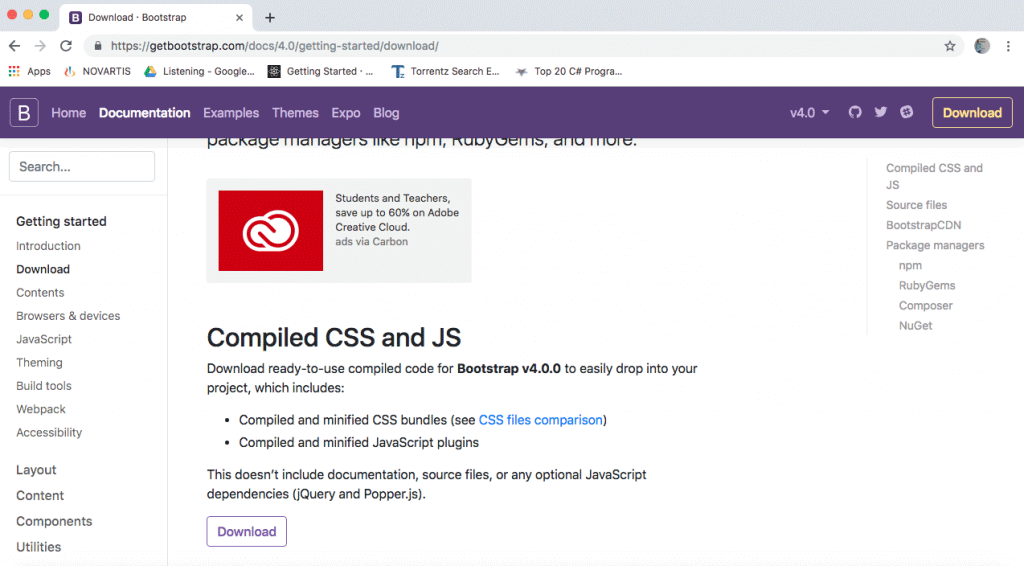The height and width of the screenshot is (566, 1024).
Task: Jump to NuGet in table of contents
Action: tap(916, 326)
